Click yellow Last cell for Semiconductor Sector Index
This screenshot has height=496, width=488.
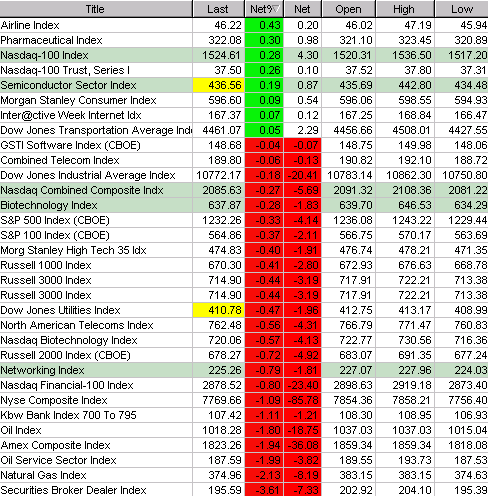(x=219, y=85)
